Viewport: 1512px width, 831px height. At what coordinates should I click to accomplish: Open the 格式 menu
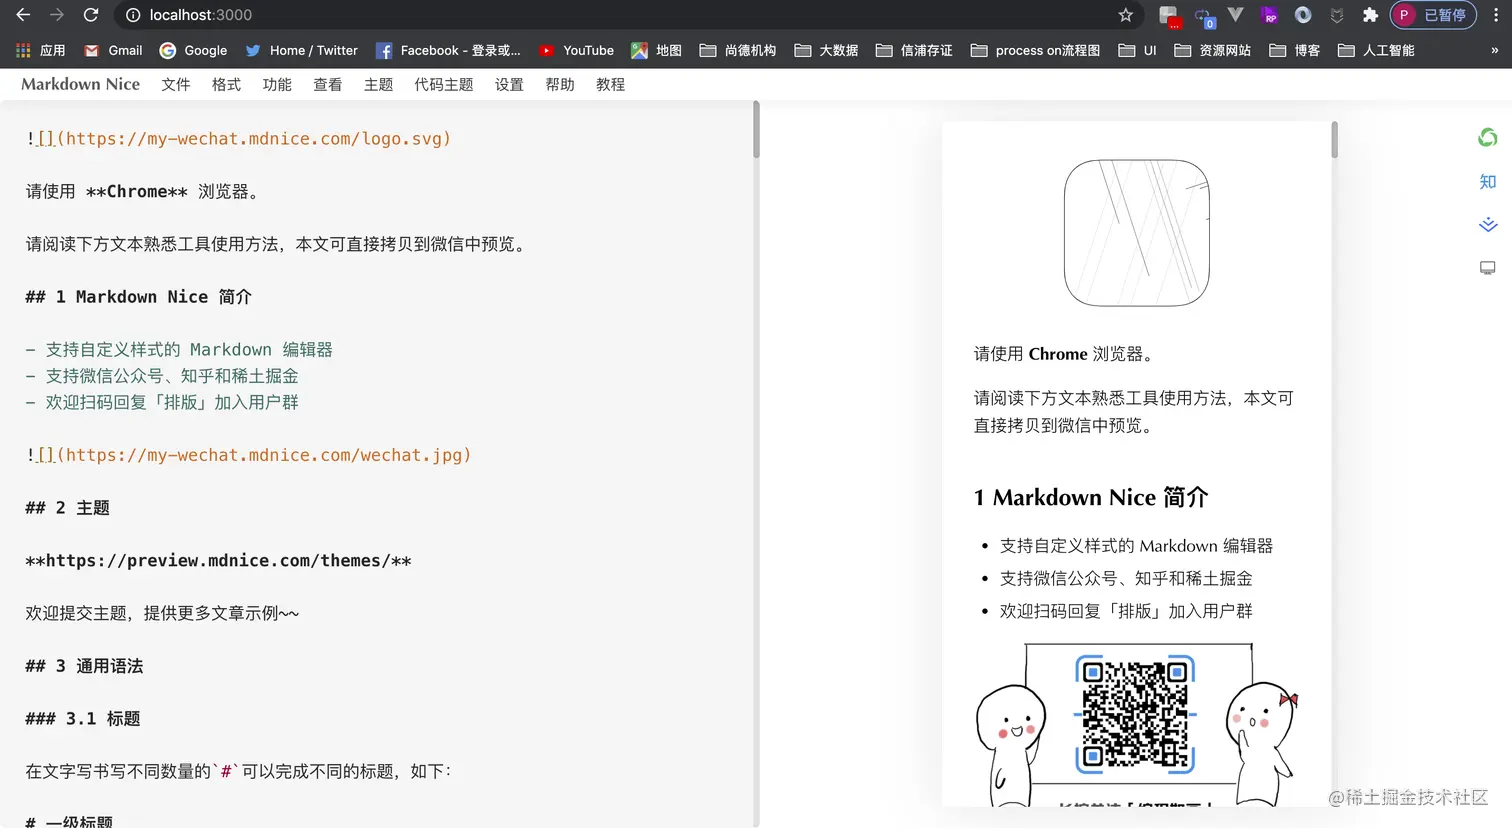click(x=226, y=85)
